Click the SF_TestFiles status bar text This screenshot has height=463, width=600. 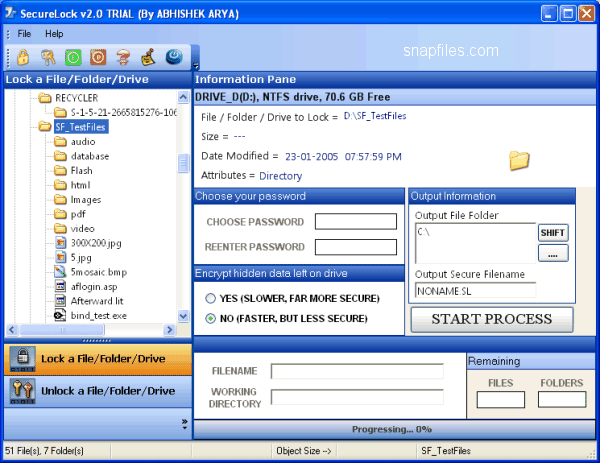point(446,451)
